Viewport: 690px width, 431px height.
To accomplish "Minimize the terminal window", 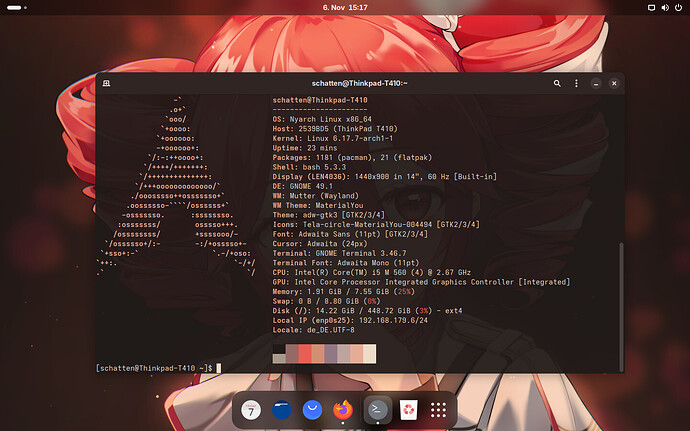I will tap(597, 84).
